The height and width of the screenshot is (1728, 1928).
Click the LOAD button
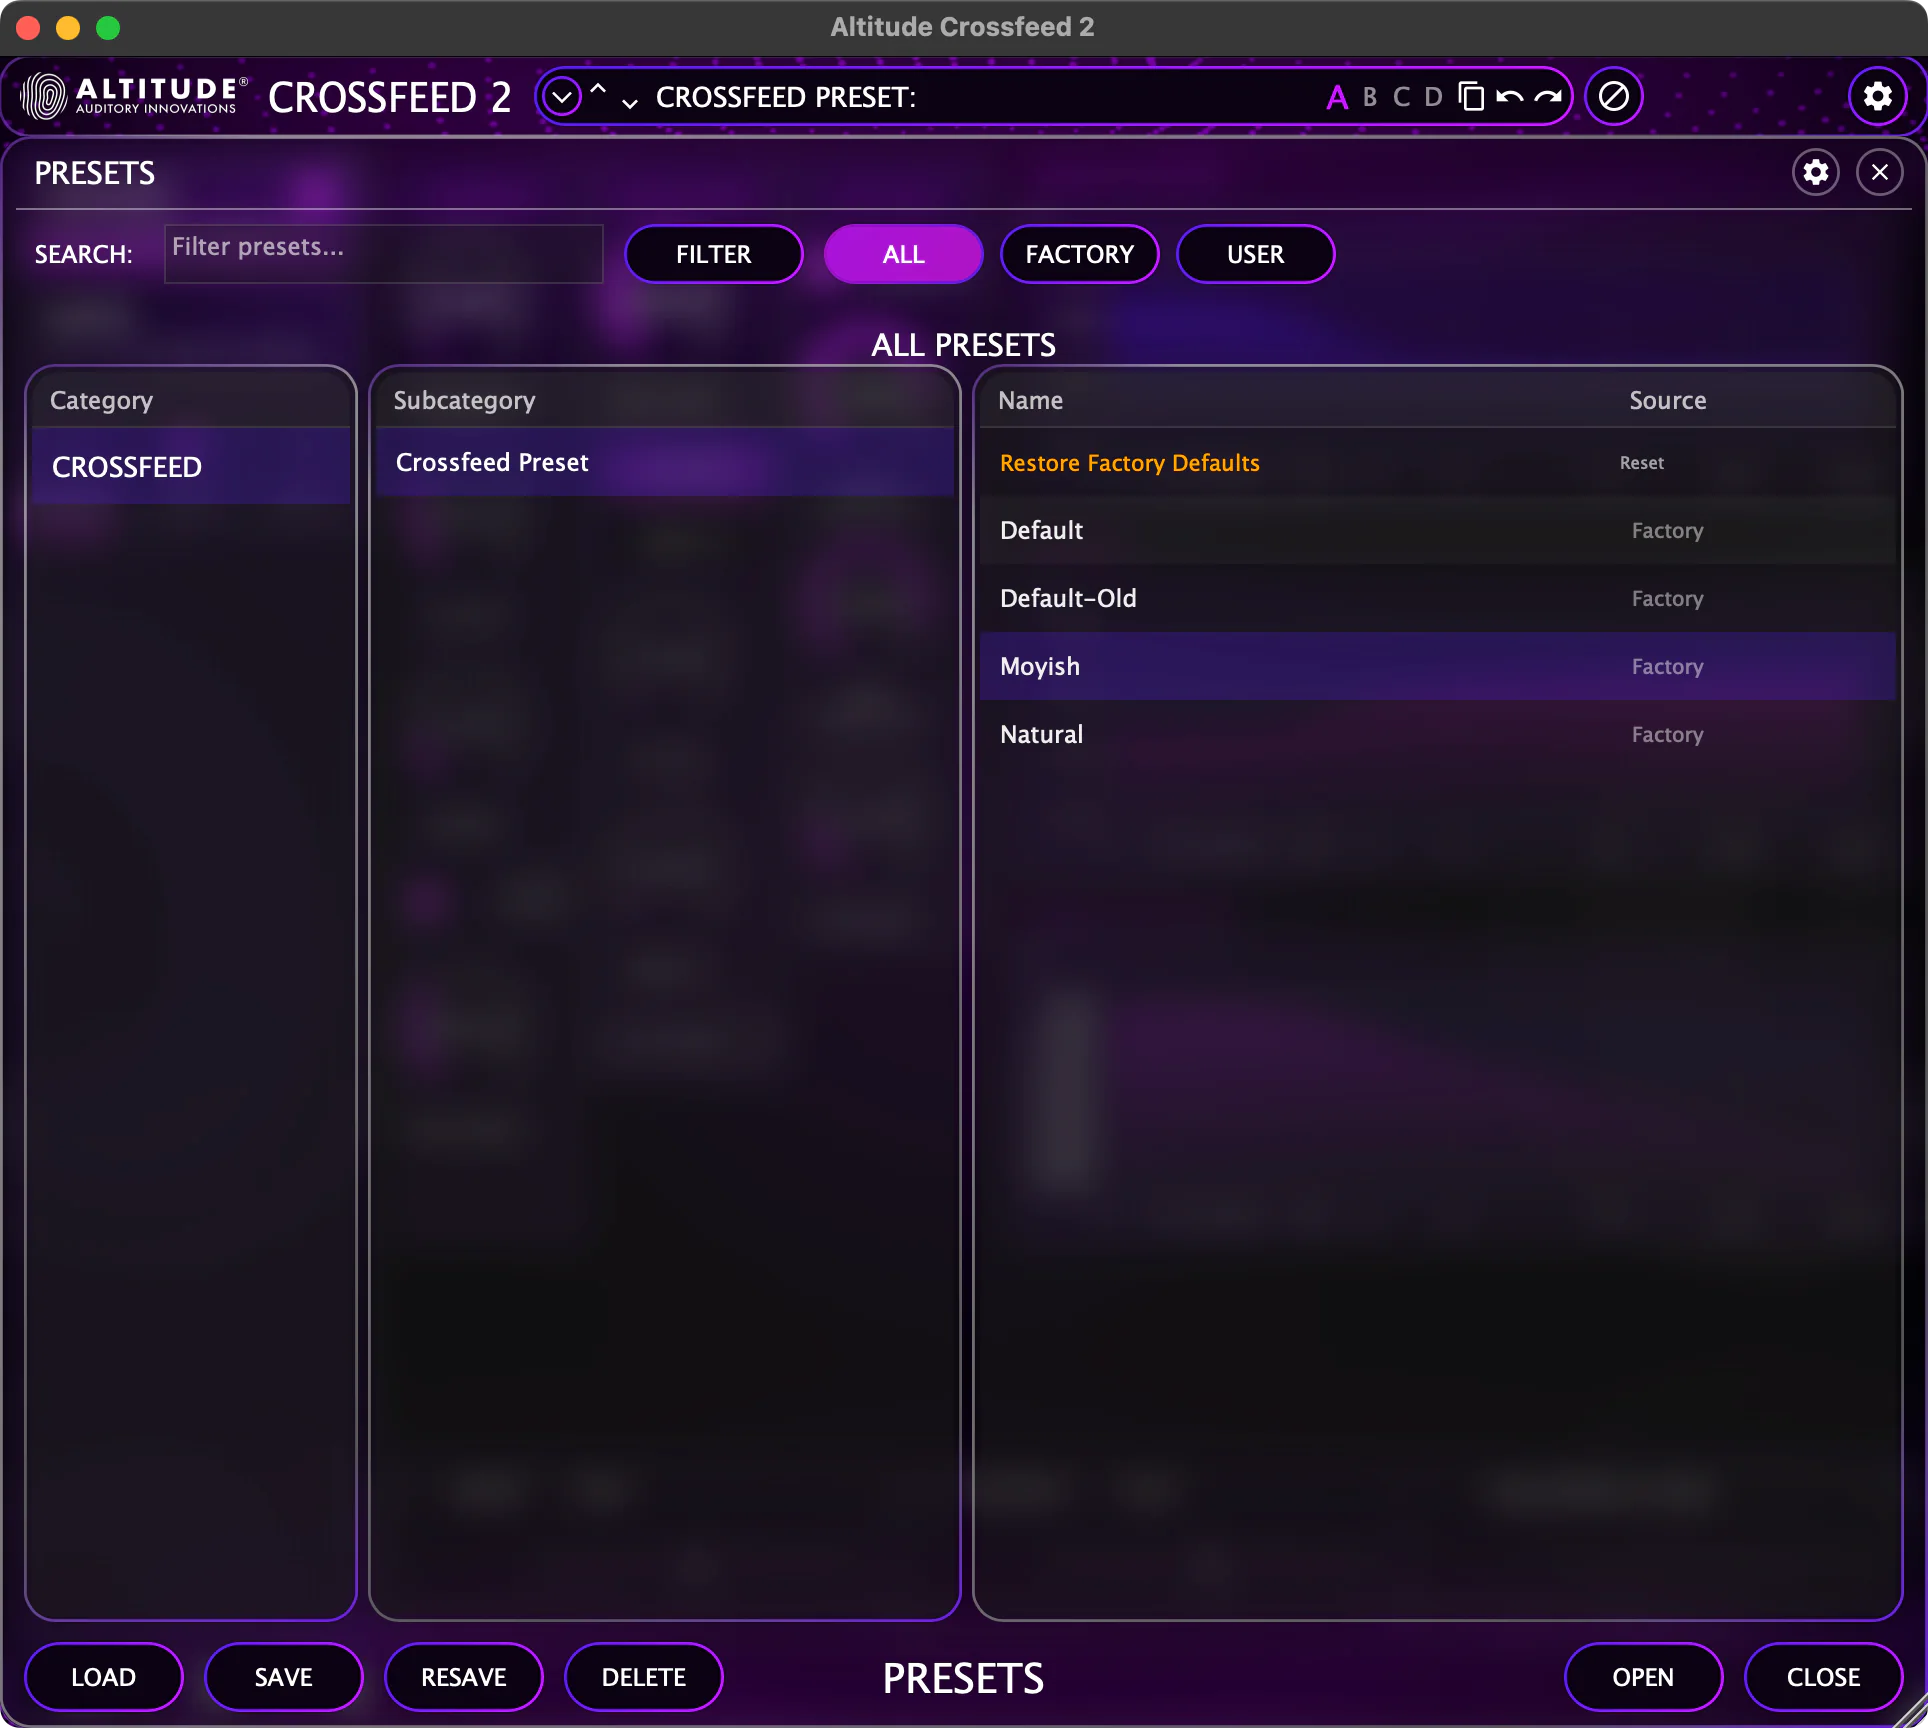(104, 1677)
